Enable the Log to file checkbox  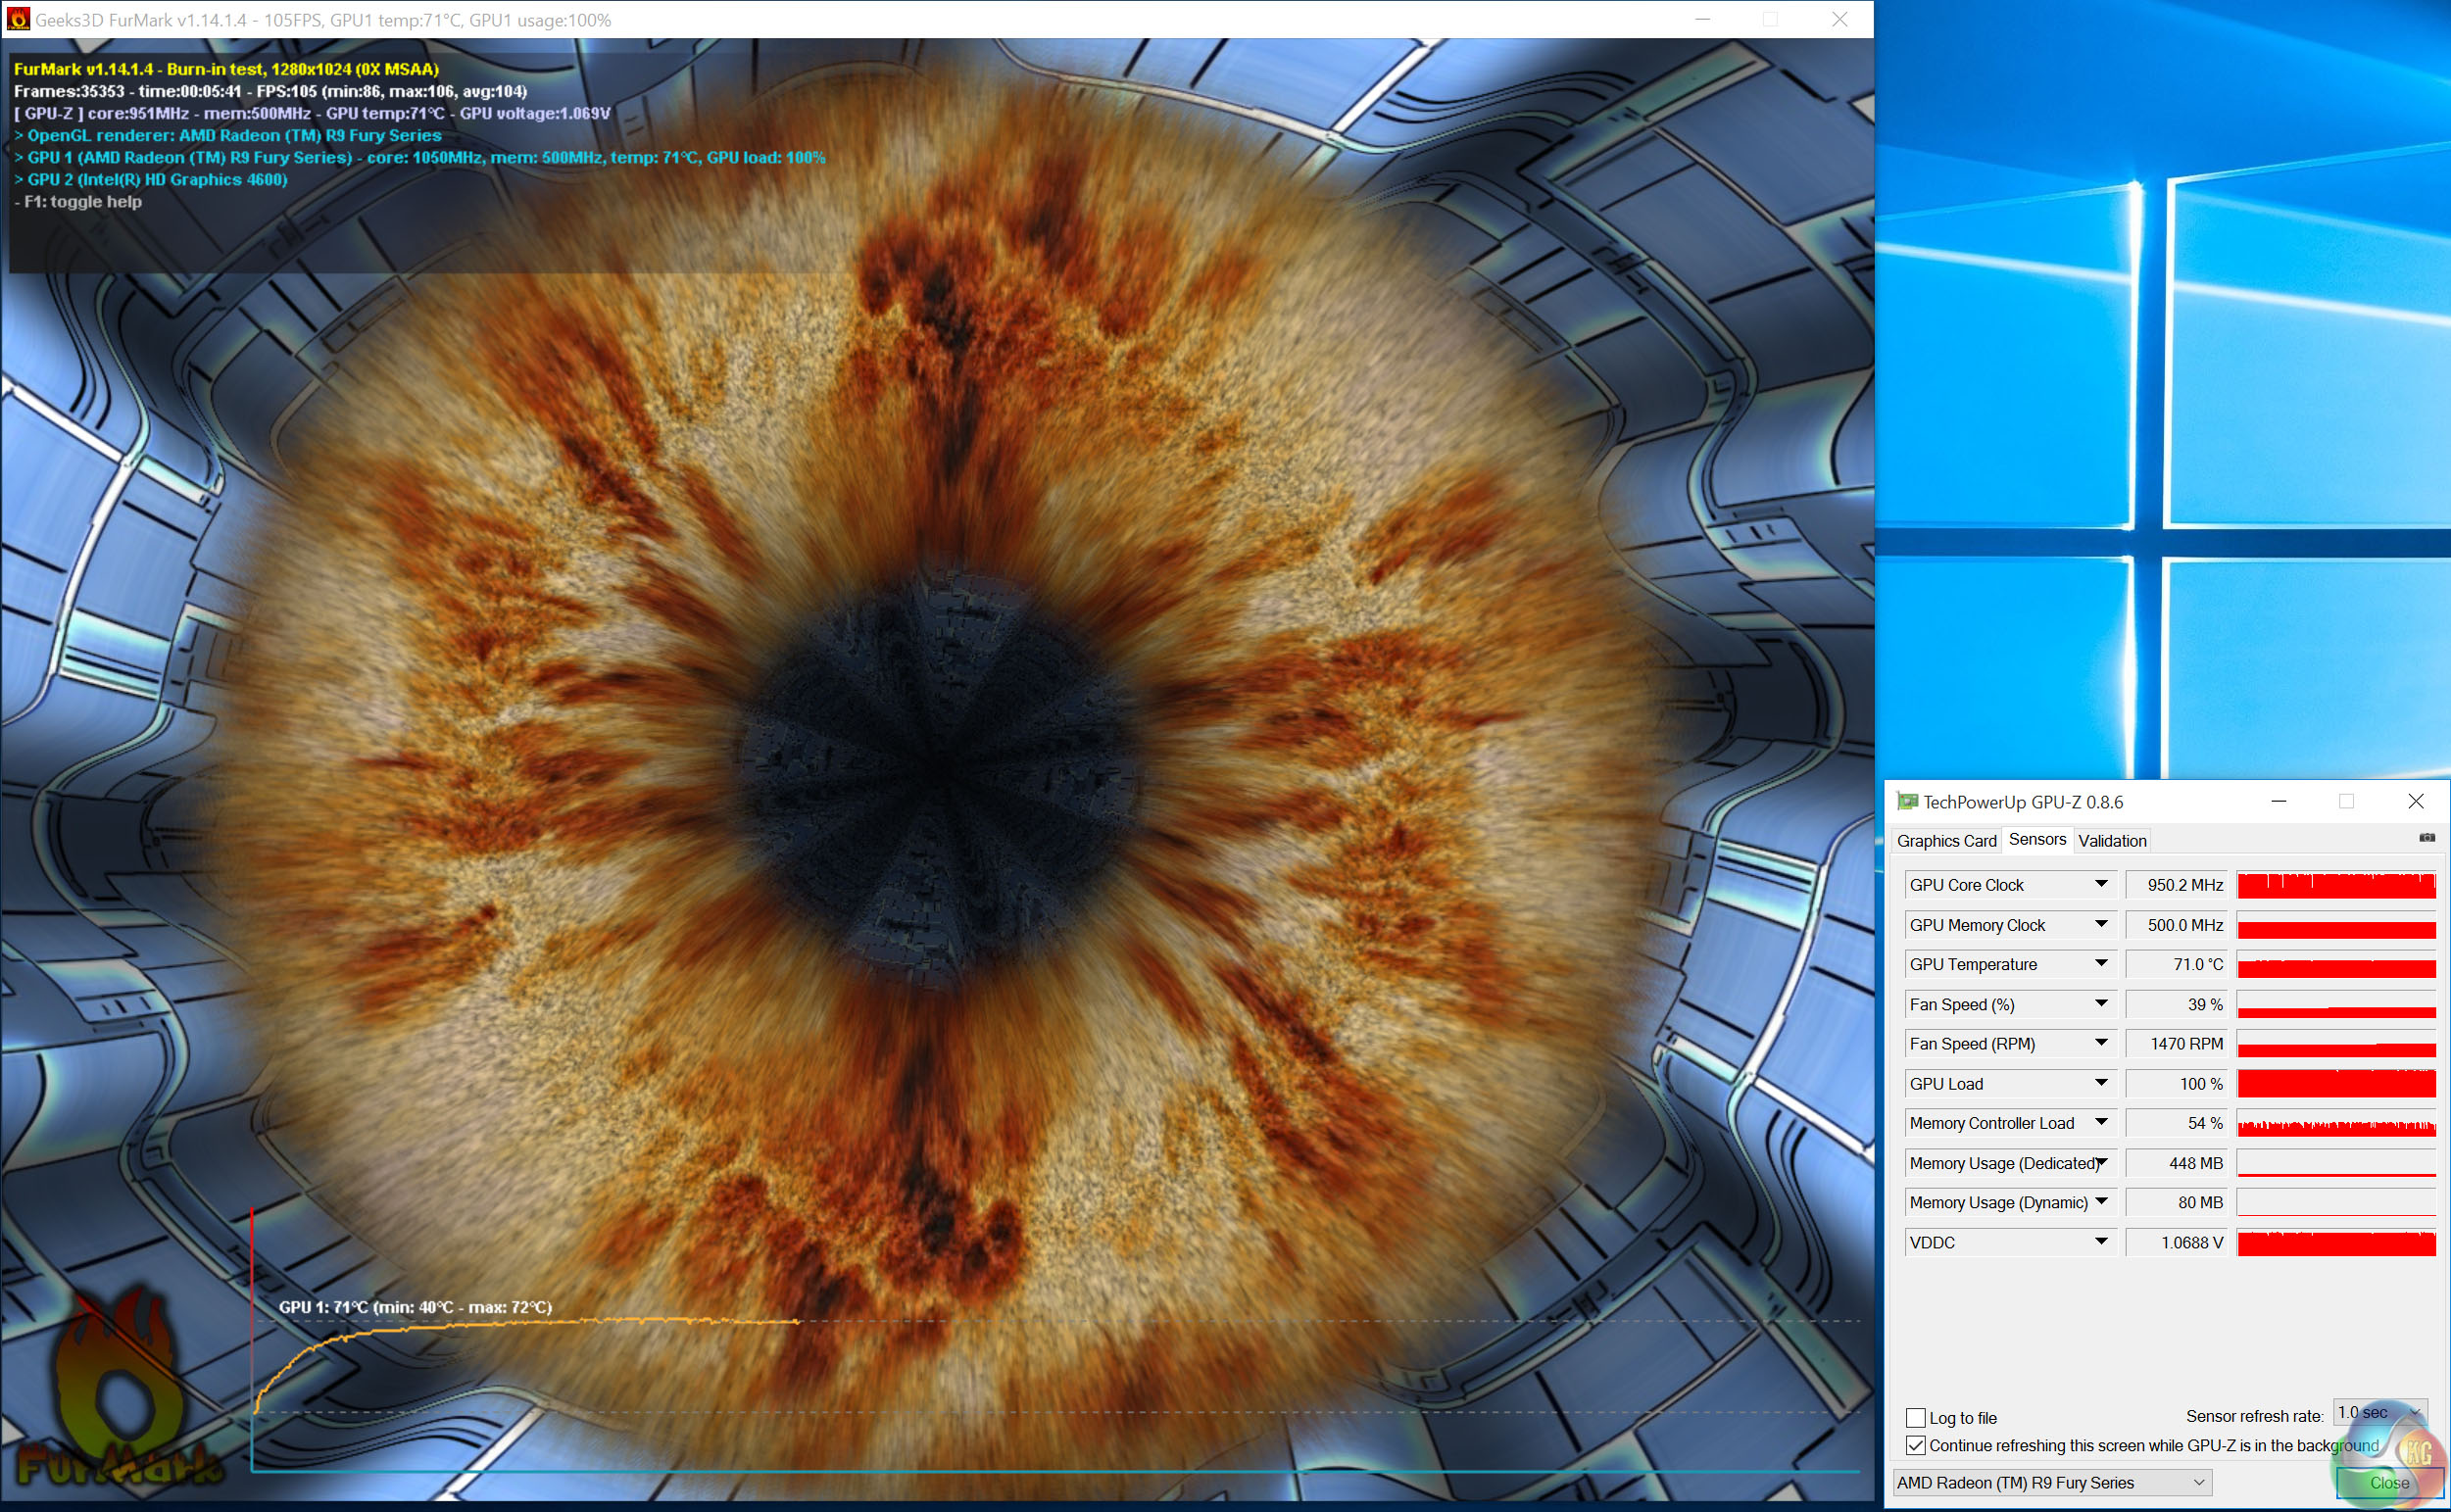tap(1915, 1417)
